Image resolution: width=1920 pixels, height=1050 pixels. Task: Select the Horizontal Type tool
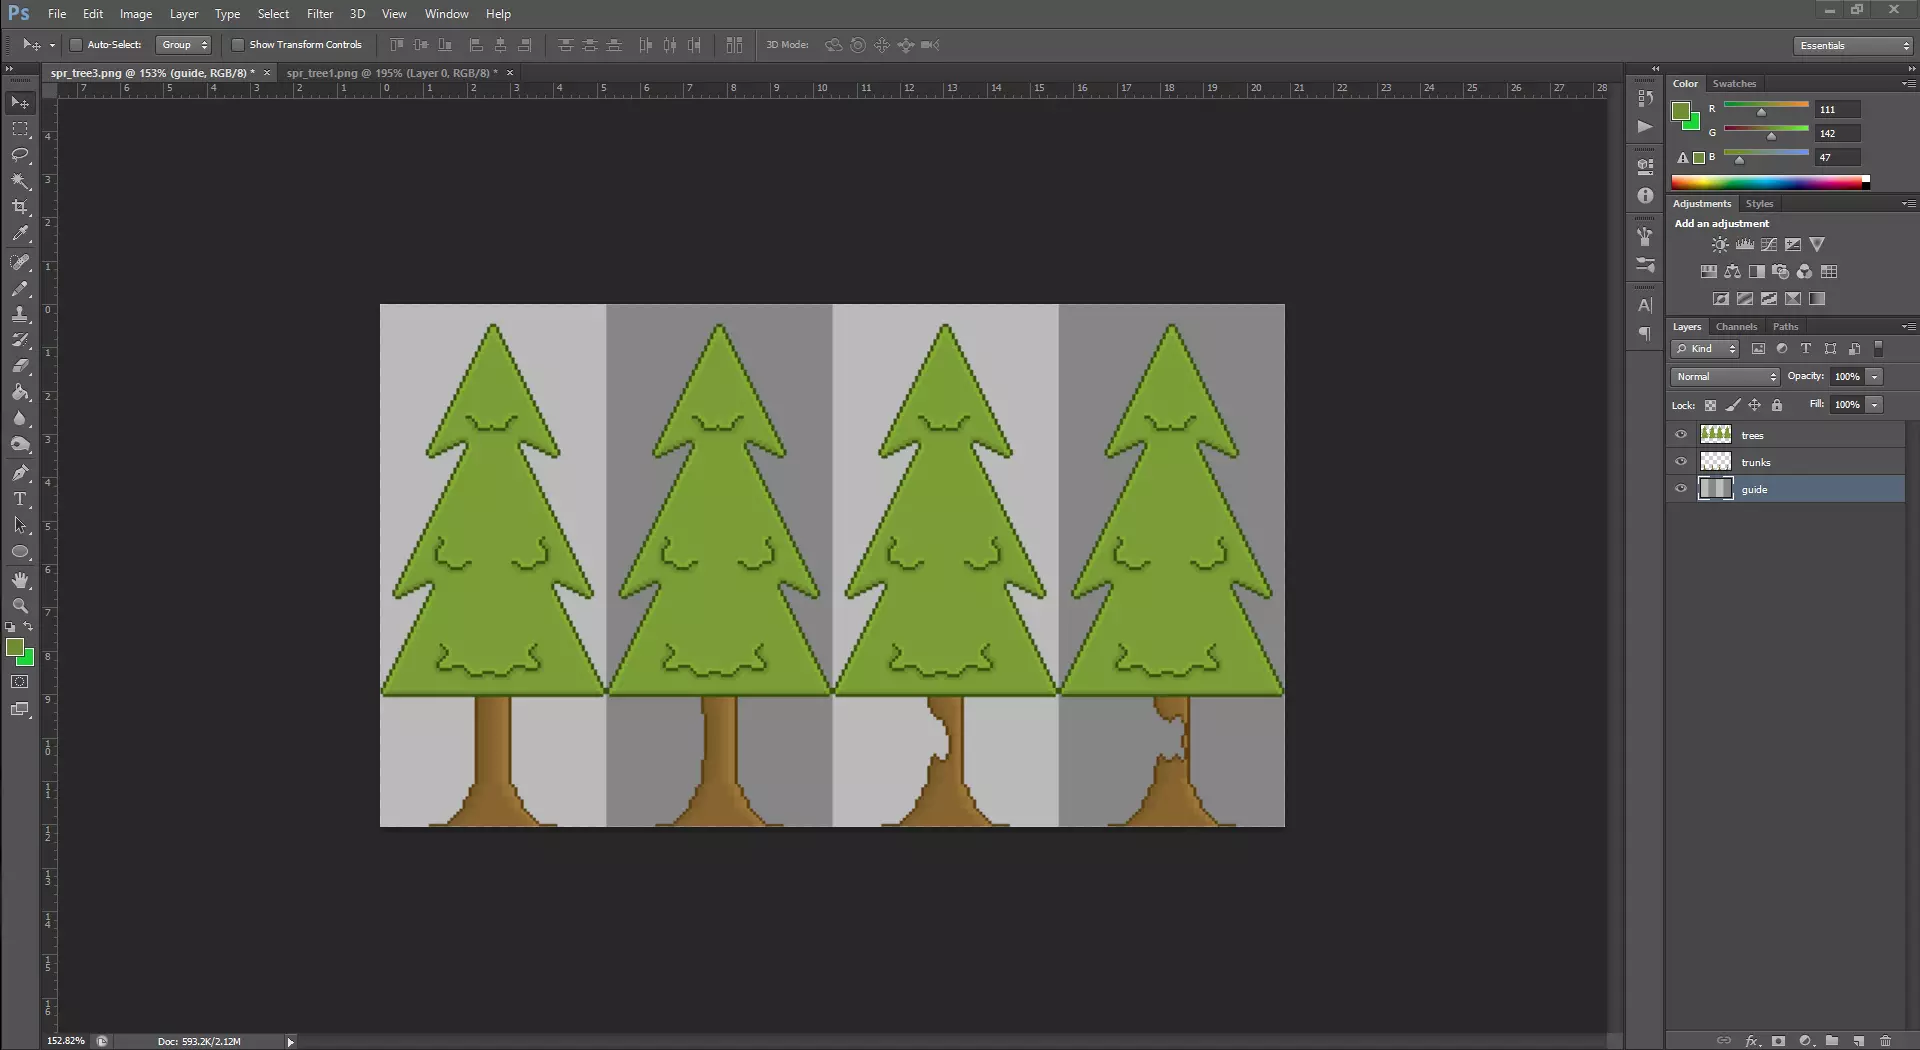(x=20, y=499)
